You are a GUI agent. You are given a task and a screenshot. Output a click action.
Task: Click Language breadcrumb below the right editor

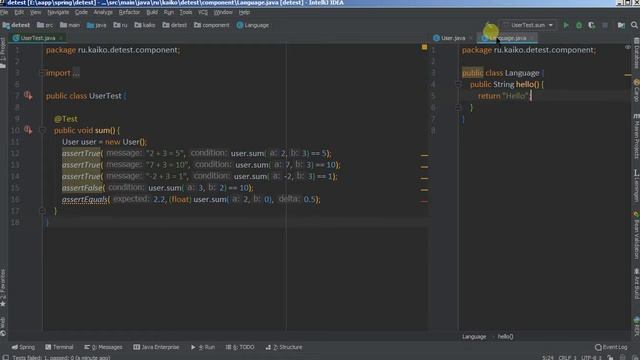click(474, 337)
